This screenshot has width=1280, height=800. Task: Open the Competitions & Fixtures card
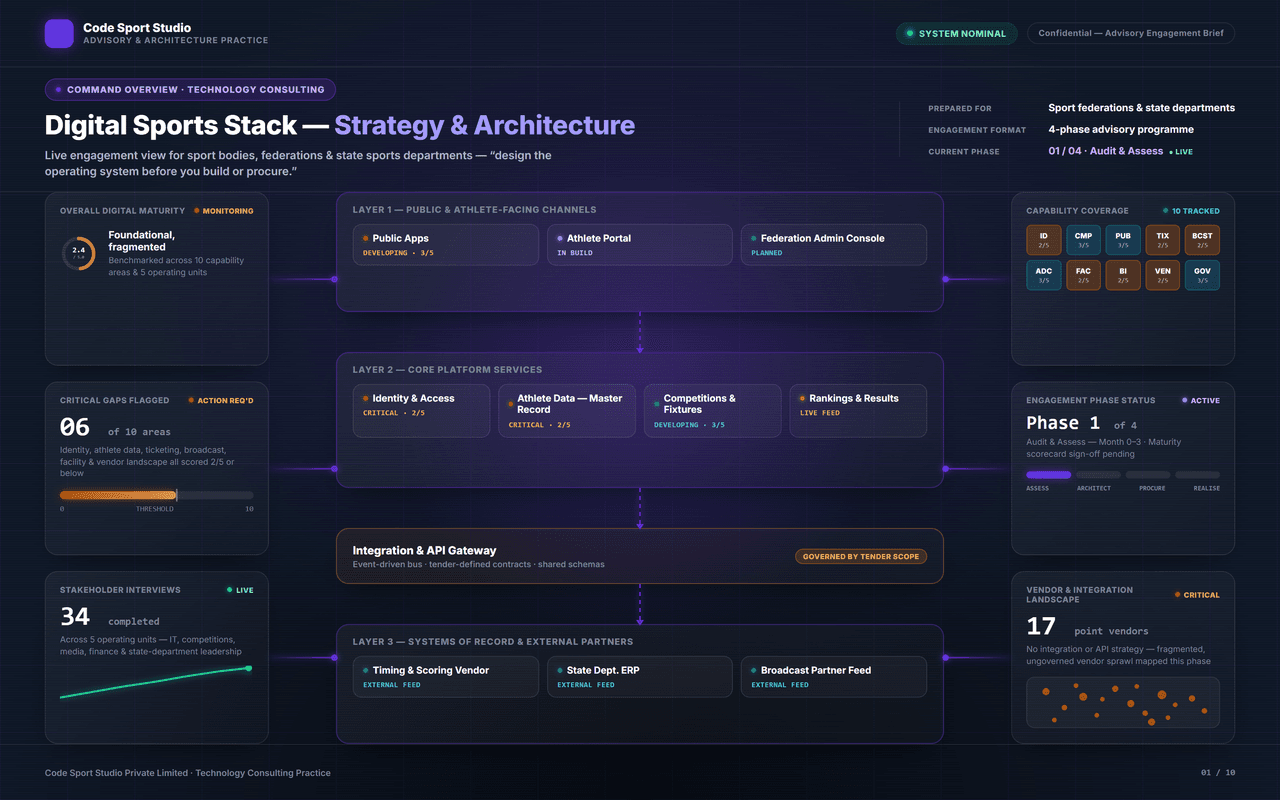712,411
